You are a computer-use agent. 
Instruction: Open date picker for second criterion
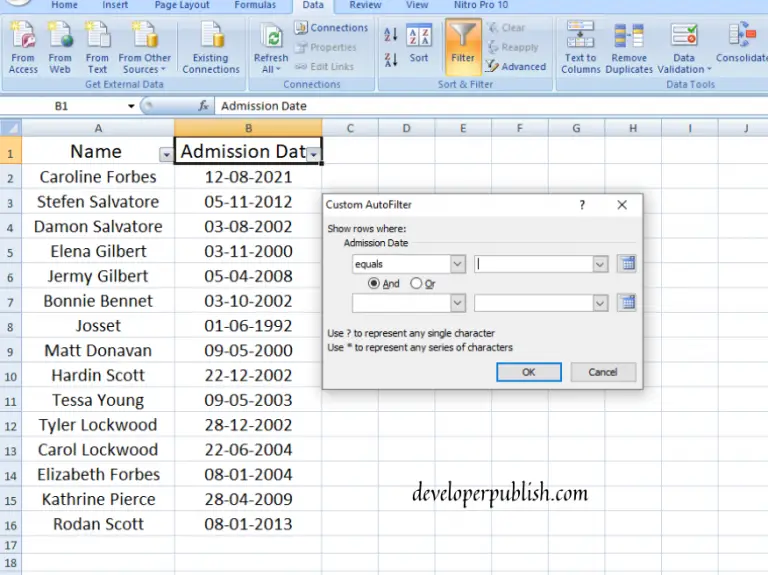(x=627, y=303)
